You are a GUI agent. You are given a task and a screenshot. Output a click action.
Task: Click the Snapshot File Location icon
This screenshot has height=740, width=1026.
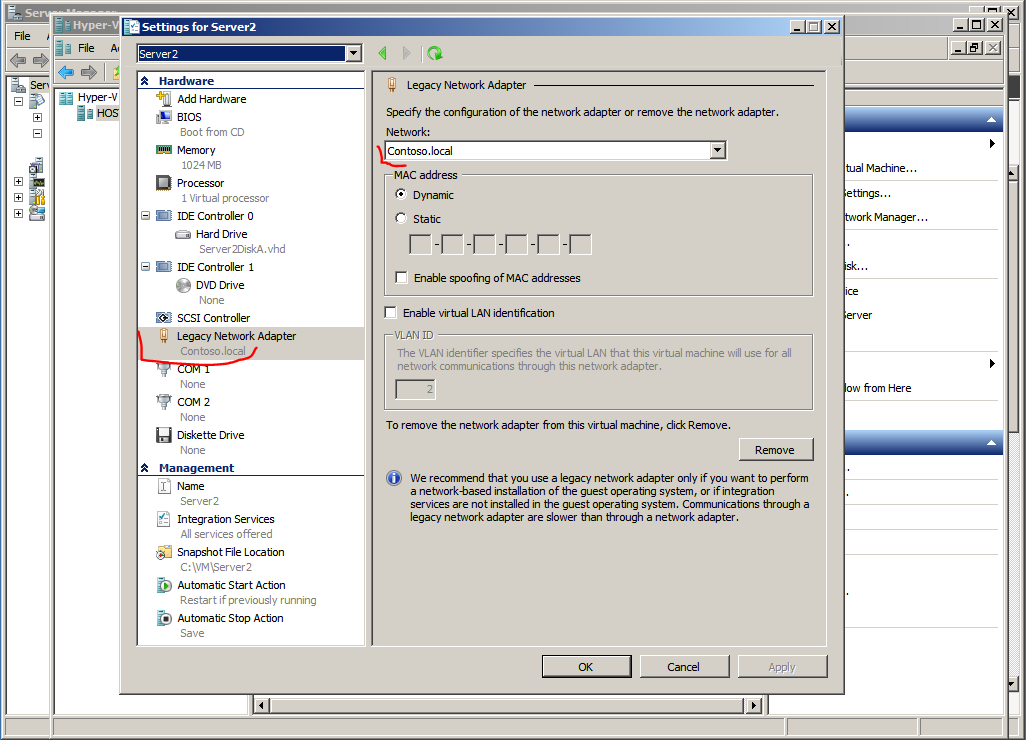(164, 552)
